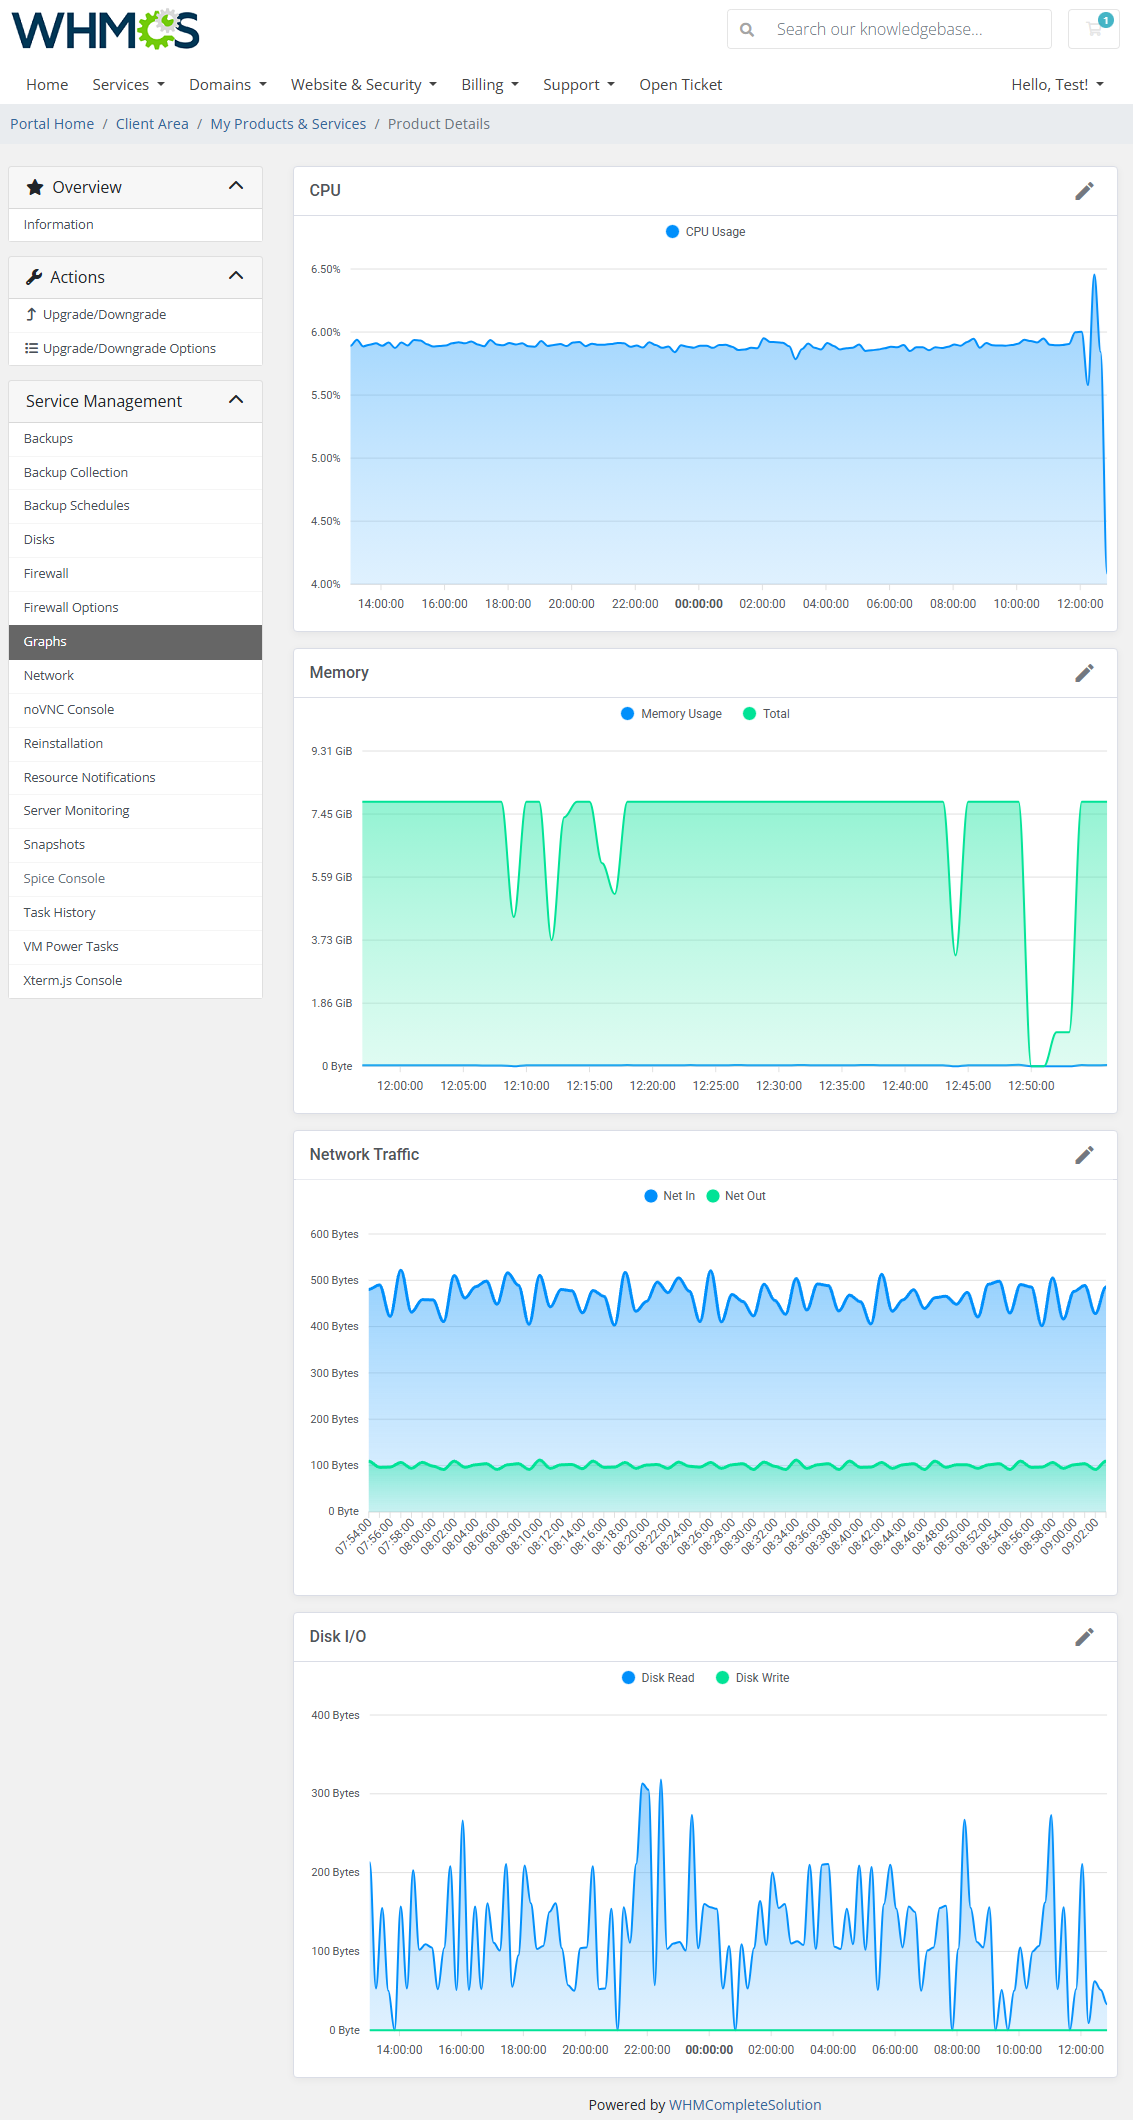Toggle the CPU Usage legend series
This screenshot has width=1133, height=2120.
click(x=705, y=232)
